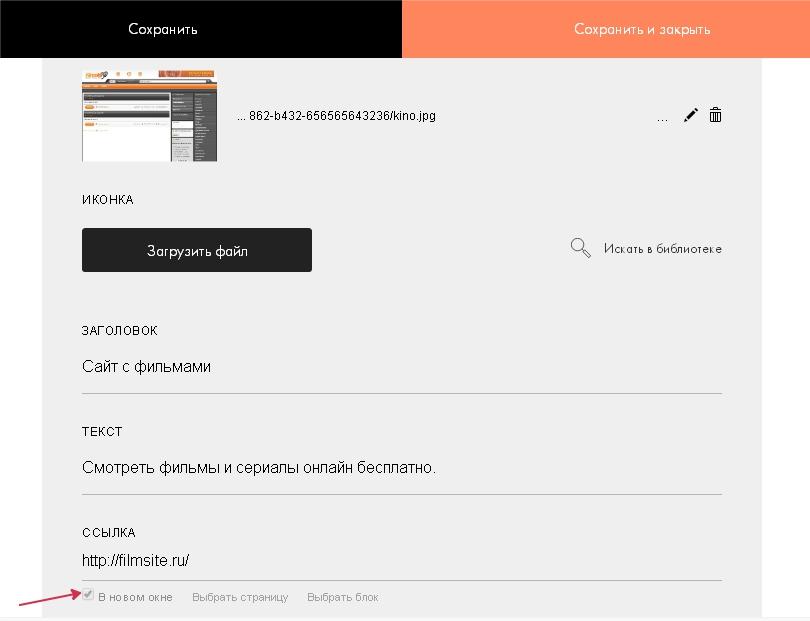Screen dimensions: 810x621
Task: Focus the title field "Сайт с фильмами"
Action: click(400, 367)
